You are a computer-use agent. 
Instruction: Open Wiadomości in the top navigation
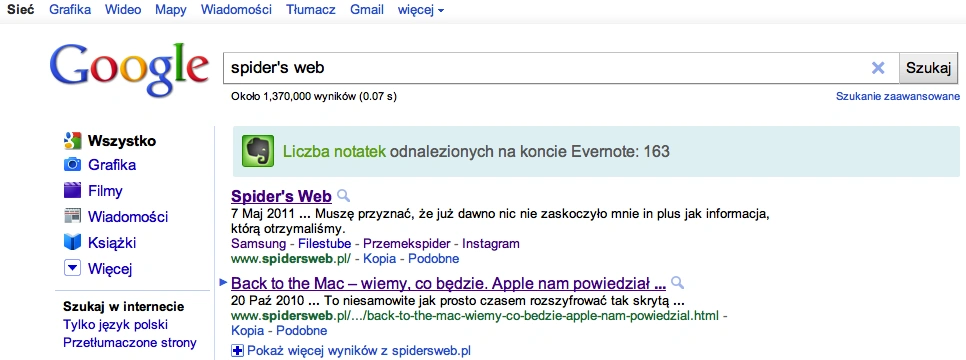(237, 10)
